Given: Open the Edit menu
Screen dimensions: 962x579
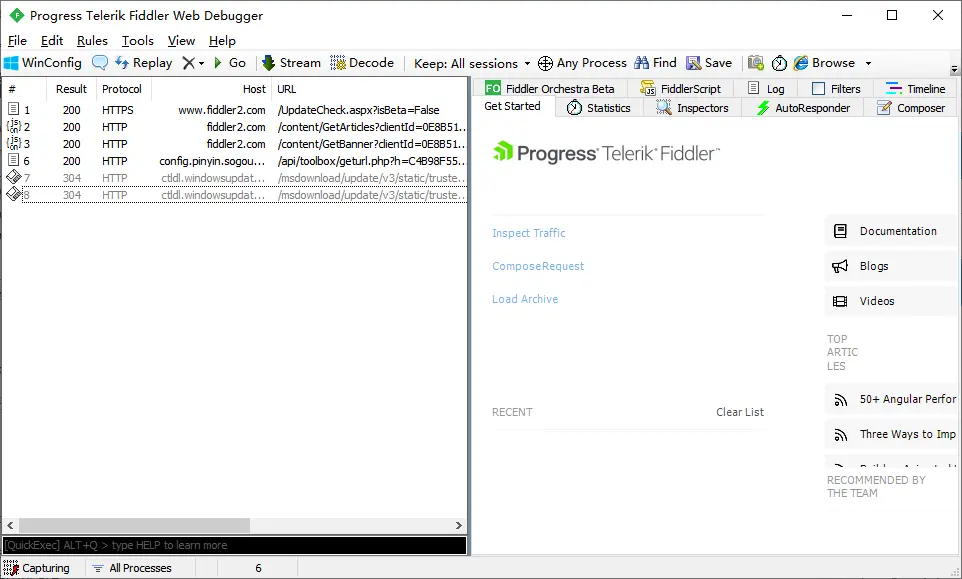Looking at the screenshot, I should (52, 40).
